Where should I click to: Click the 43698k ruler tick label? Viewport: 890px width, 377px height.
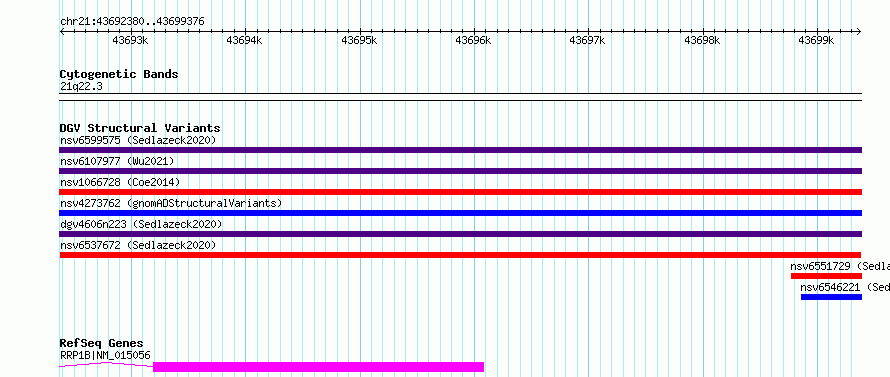[x=702, y=40]
